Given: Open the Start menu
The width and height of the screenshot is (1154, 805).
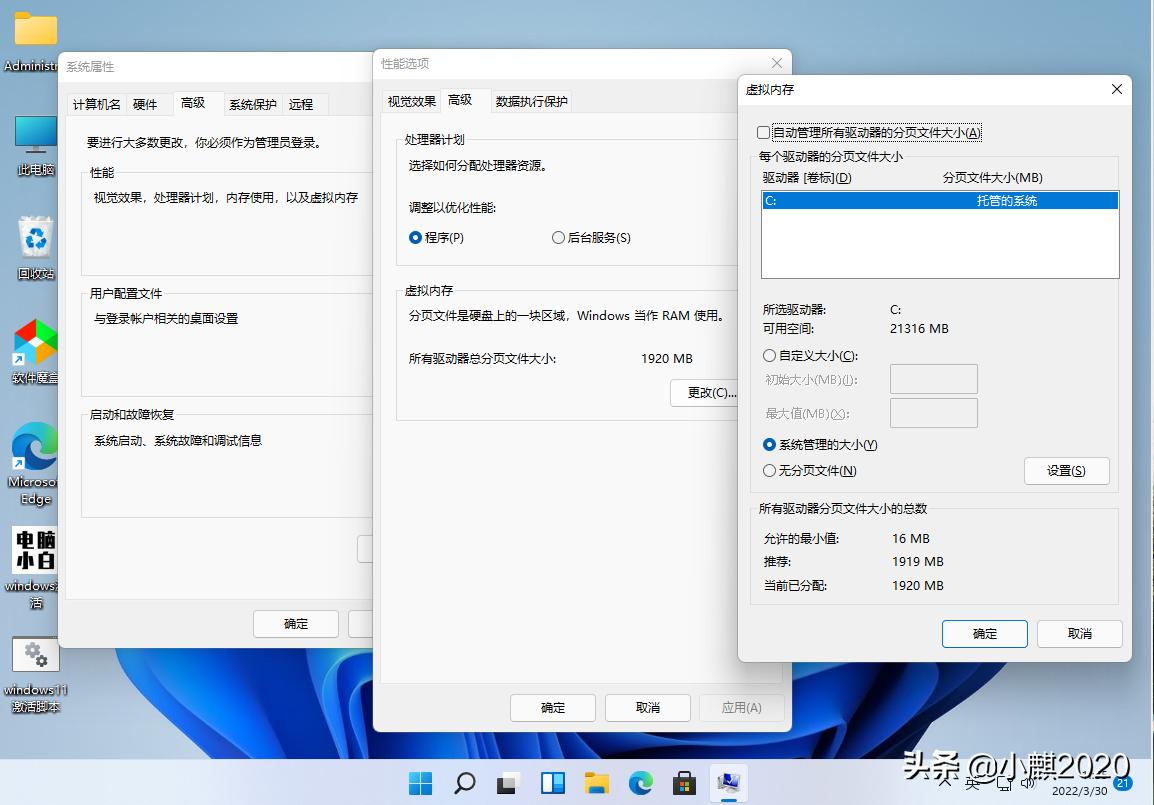Looking at the screenshot, I should (x=419, y=783).
